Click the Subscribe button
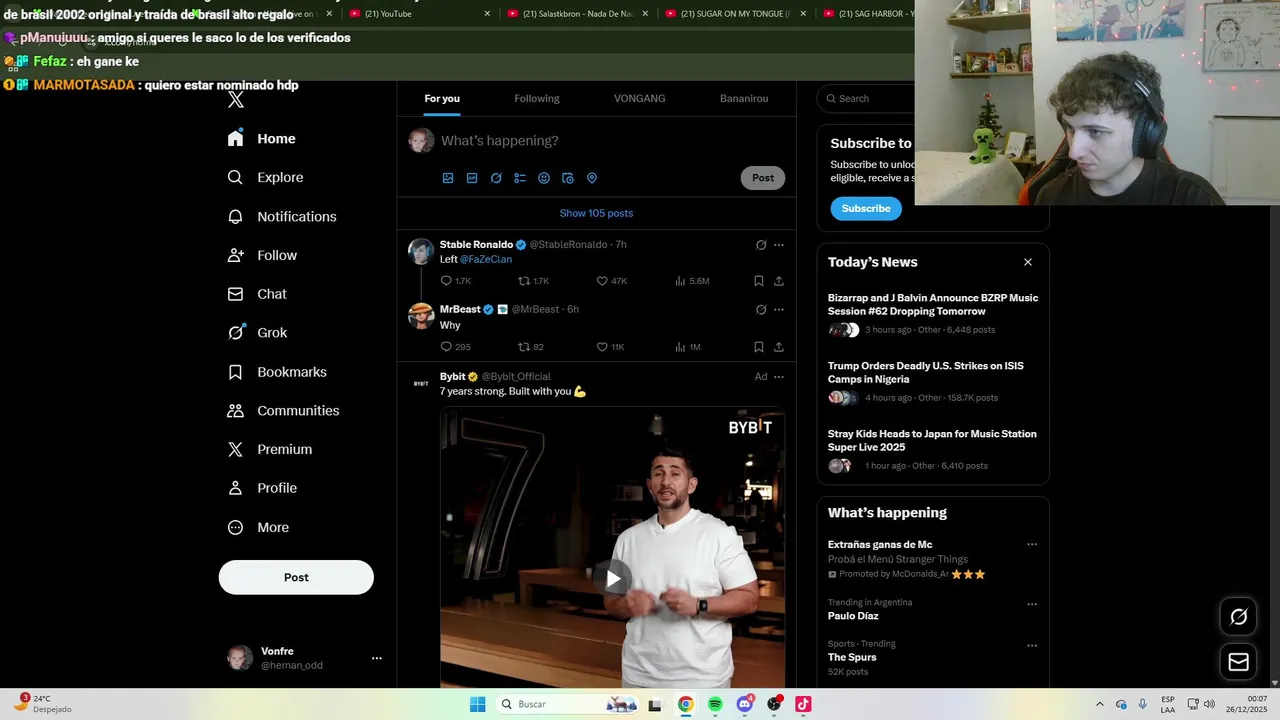1280x720 pixels. (x=866, y=209)
